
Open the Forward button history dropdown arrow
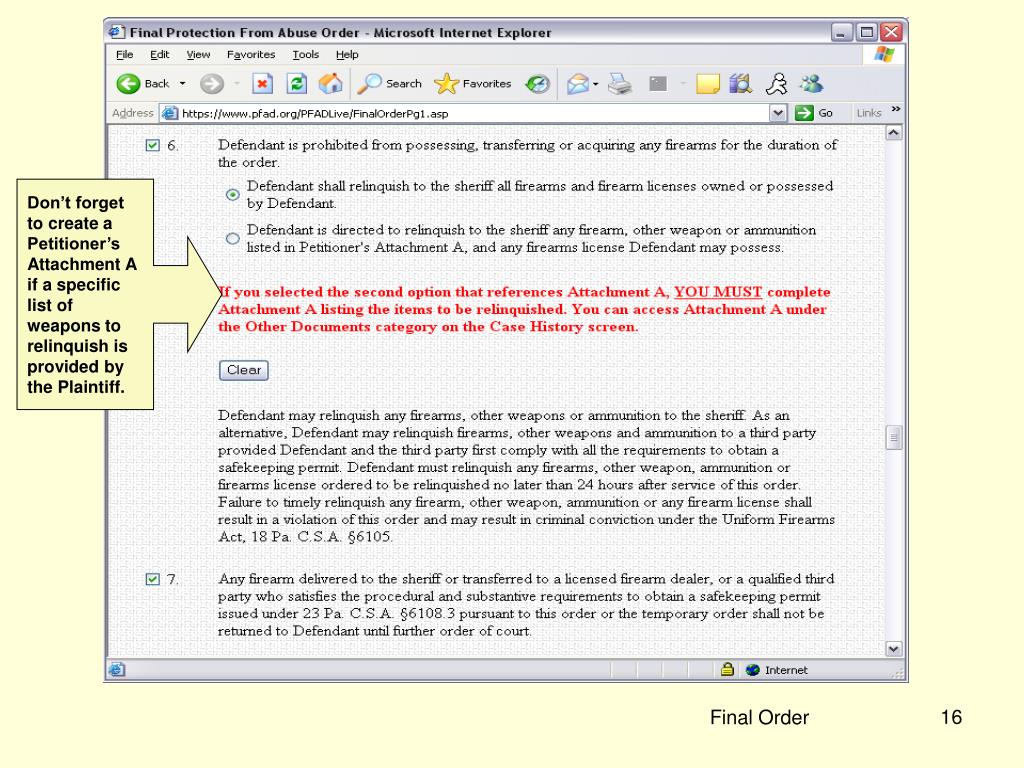[x=236, y=84]
